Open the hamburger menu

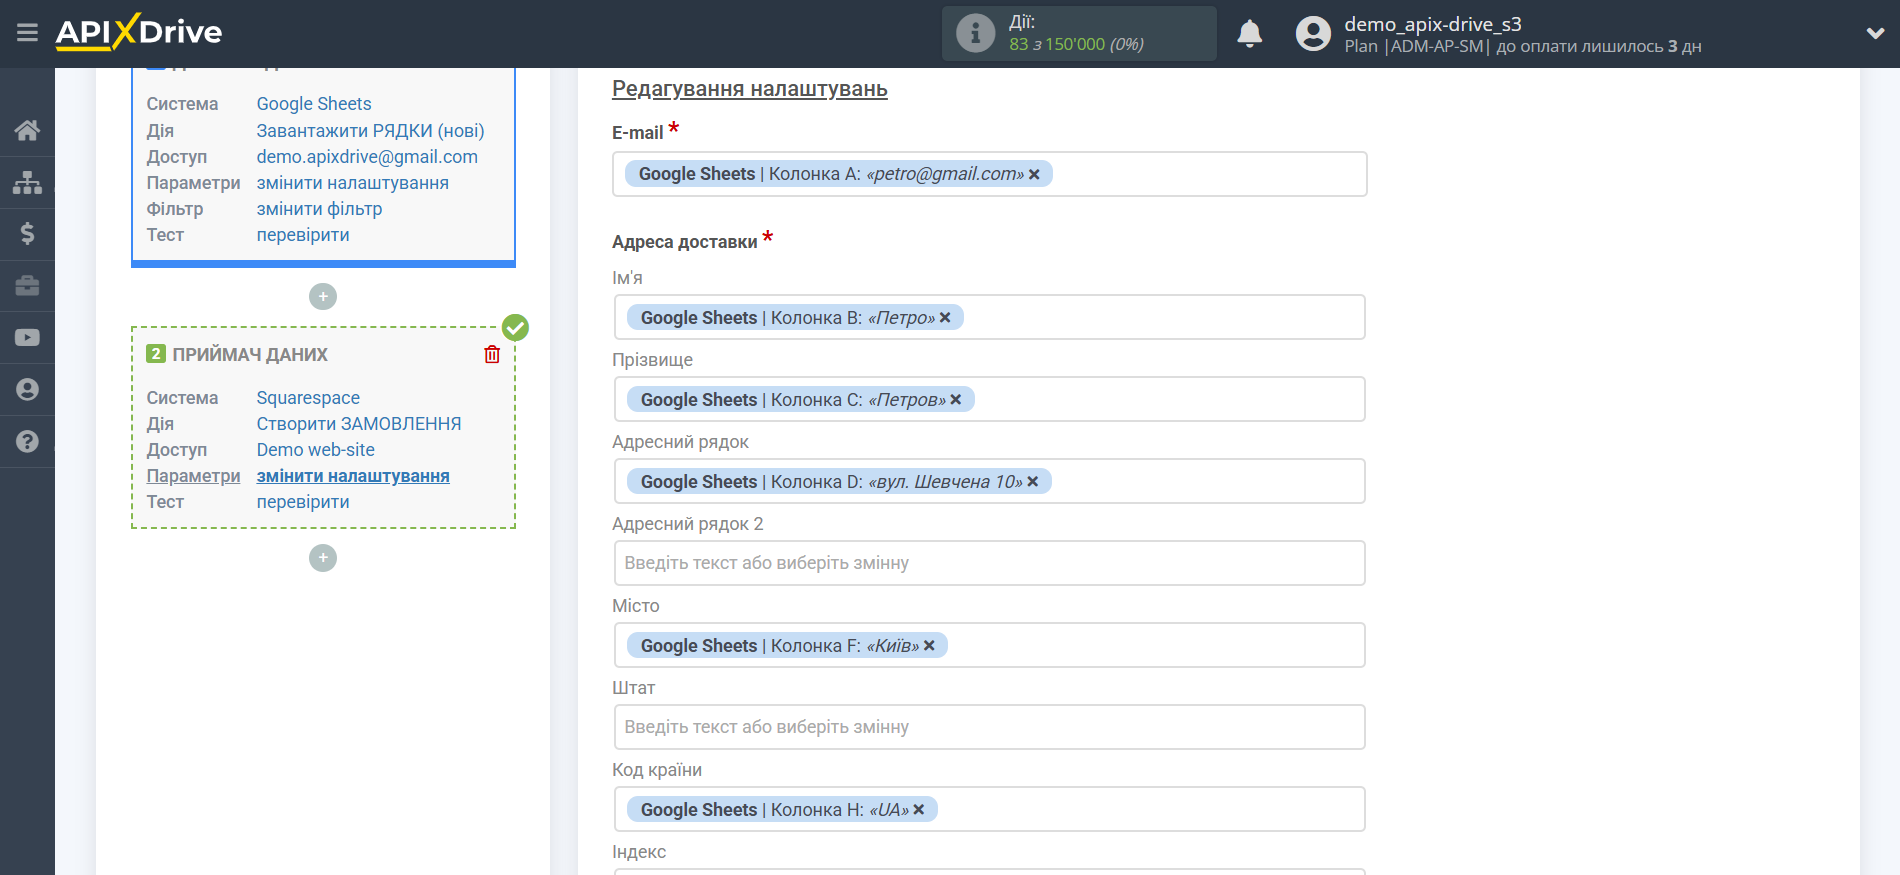point(27,33)
